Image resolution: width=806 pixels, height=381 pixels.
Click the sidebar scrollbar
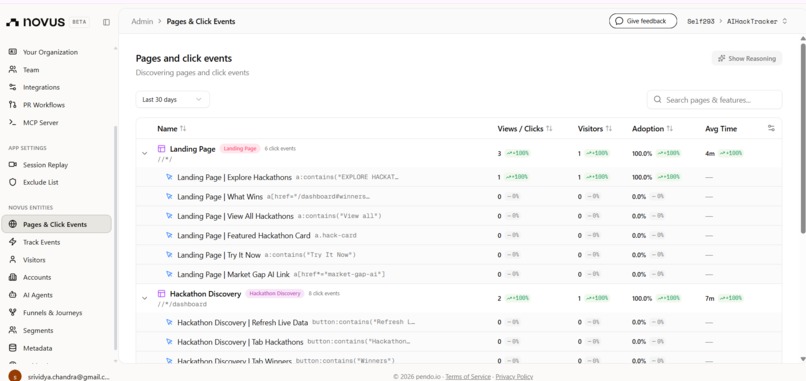[x=115, y=237]
